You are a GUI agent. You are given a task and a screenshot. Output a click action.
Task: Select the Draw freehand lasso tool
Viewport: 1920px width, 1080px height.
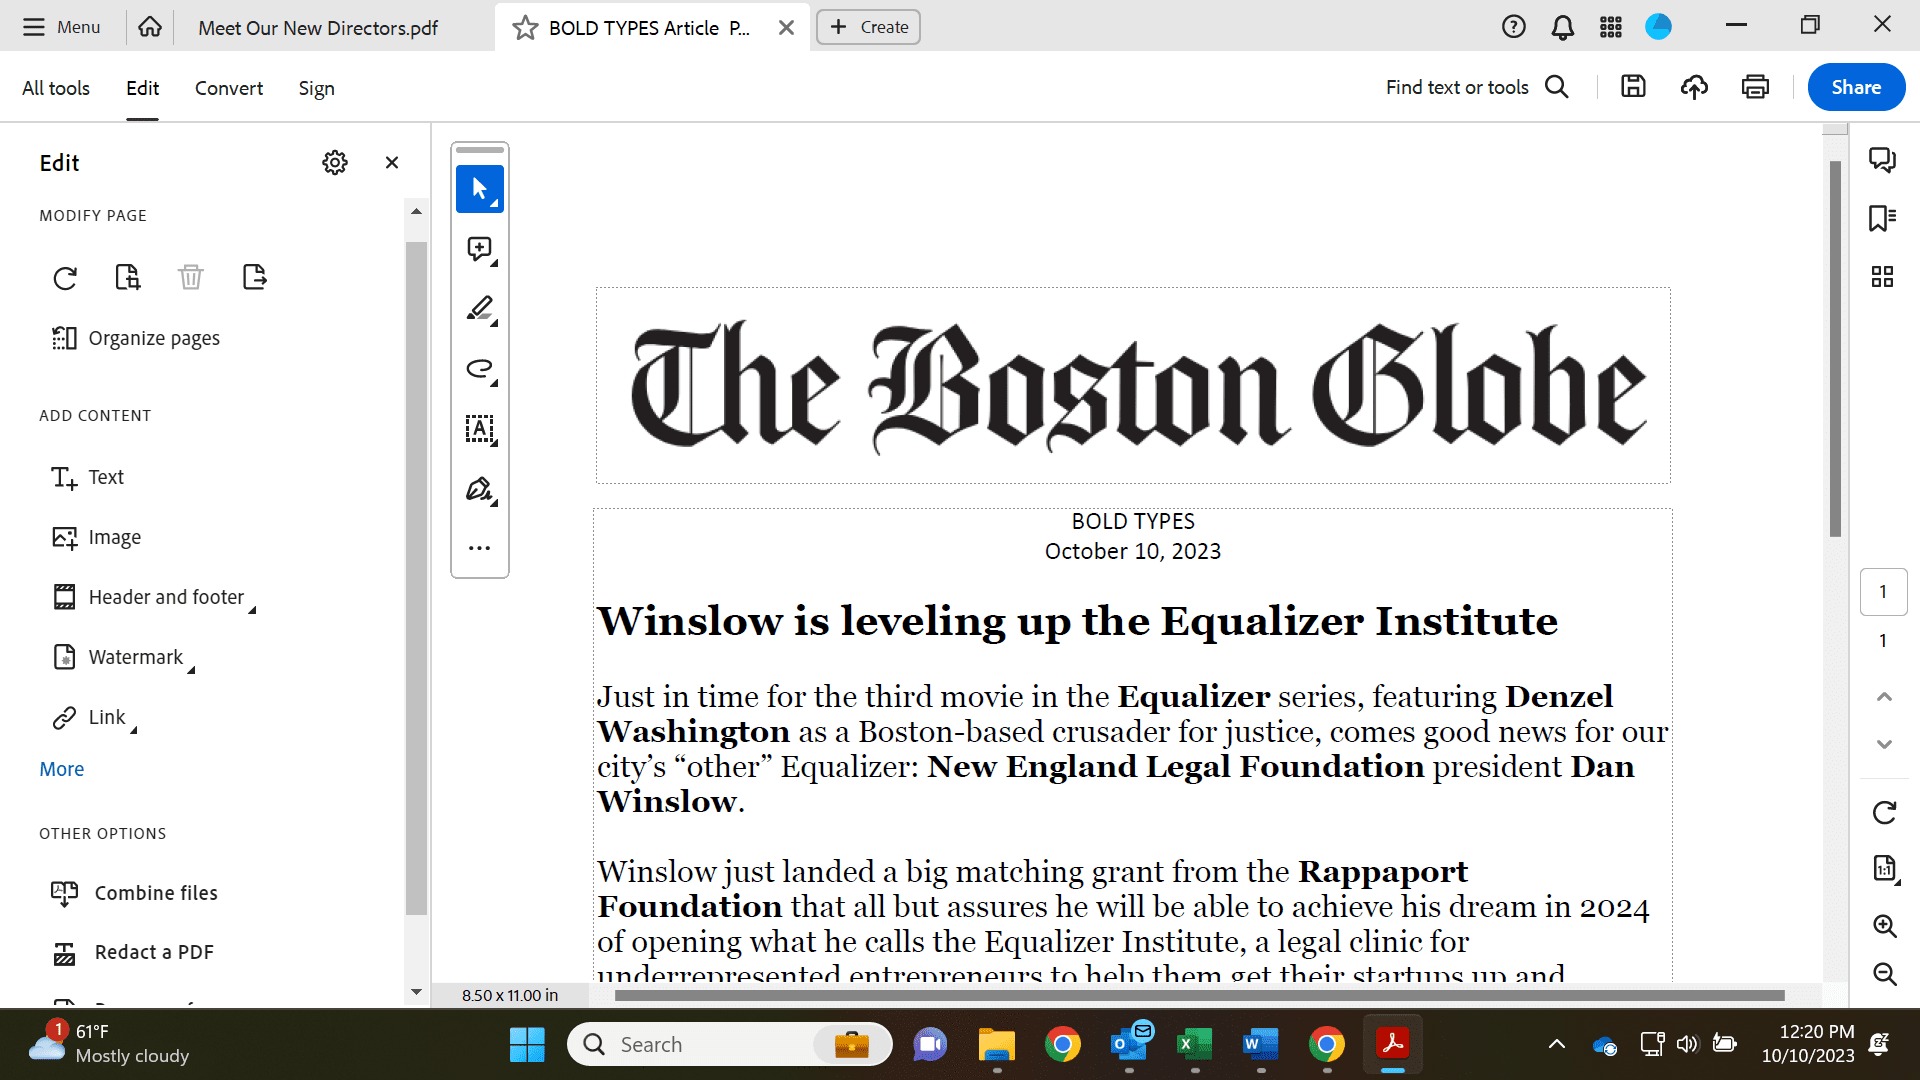[x=480, y=369]
